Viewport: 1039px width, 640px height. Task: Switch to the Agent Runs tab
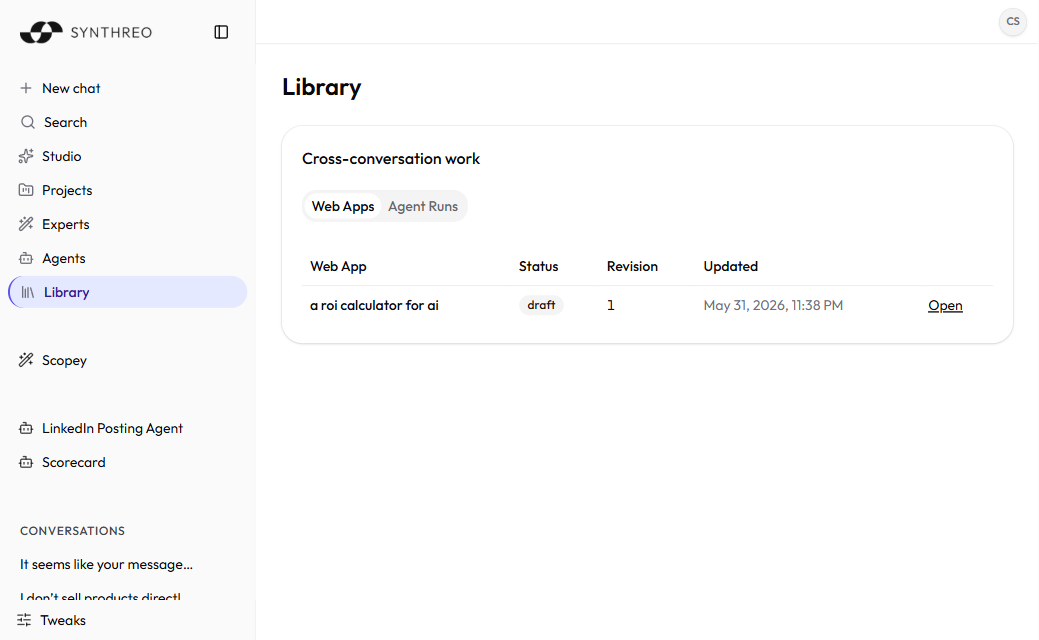pyautogui.click(x=423, y=206)
